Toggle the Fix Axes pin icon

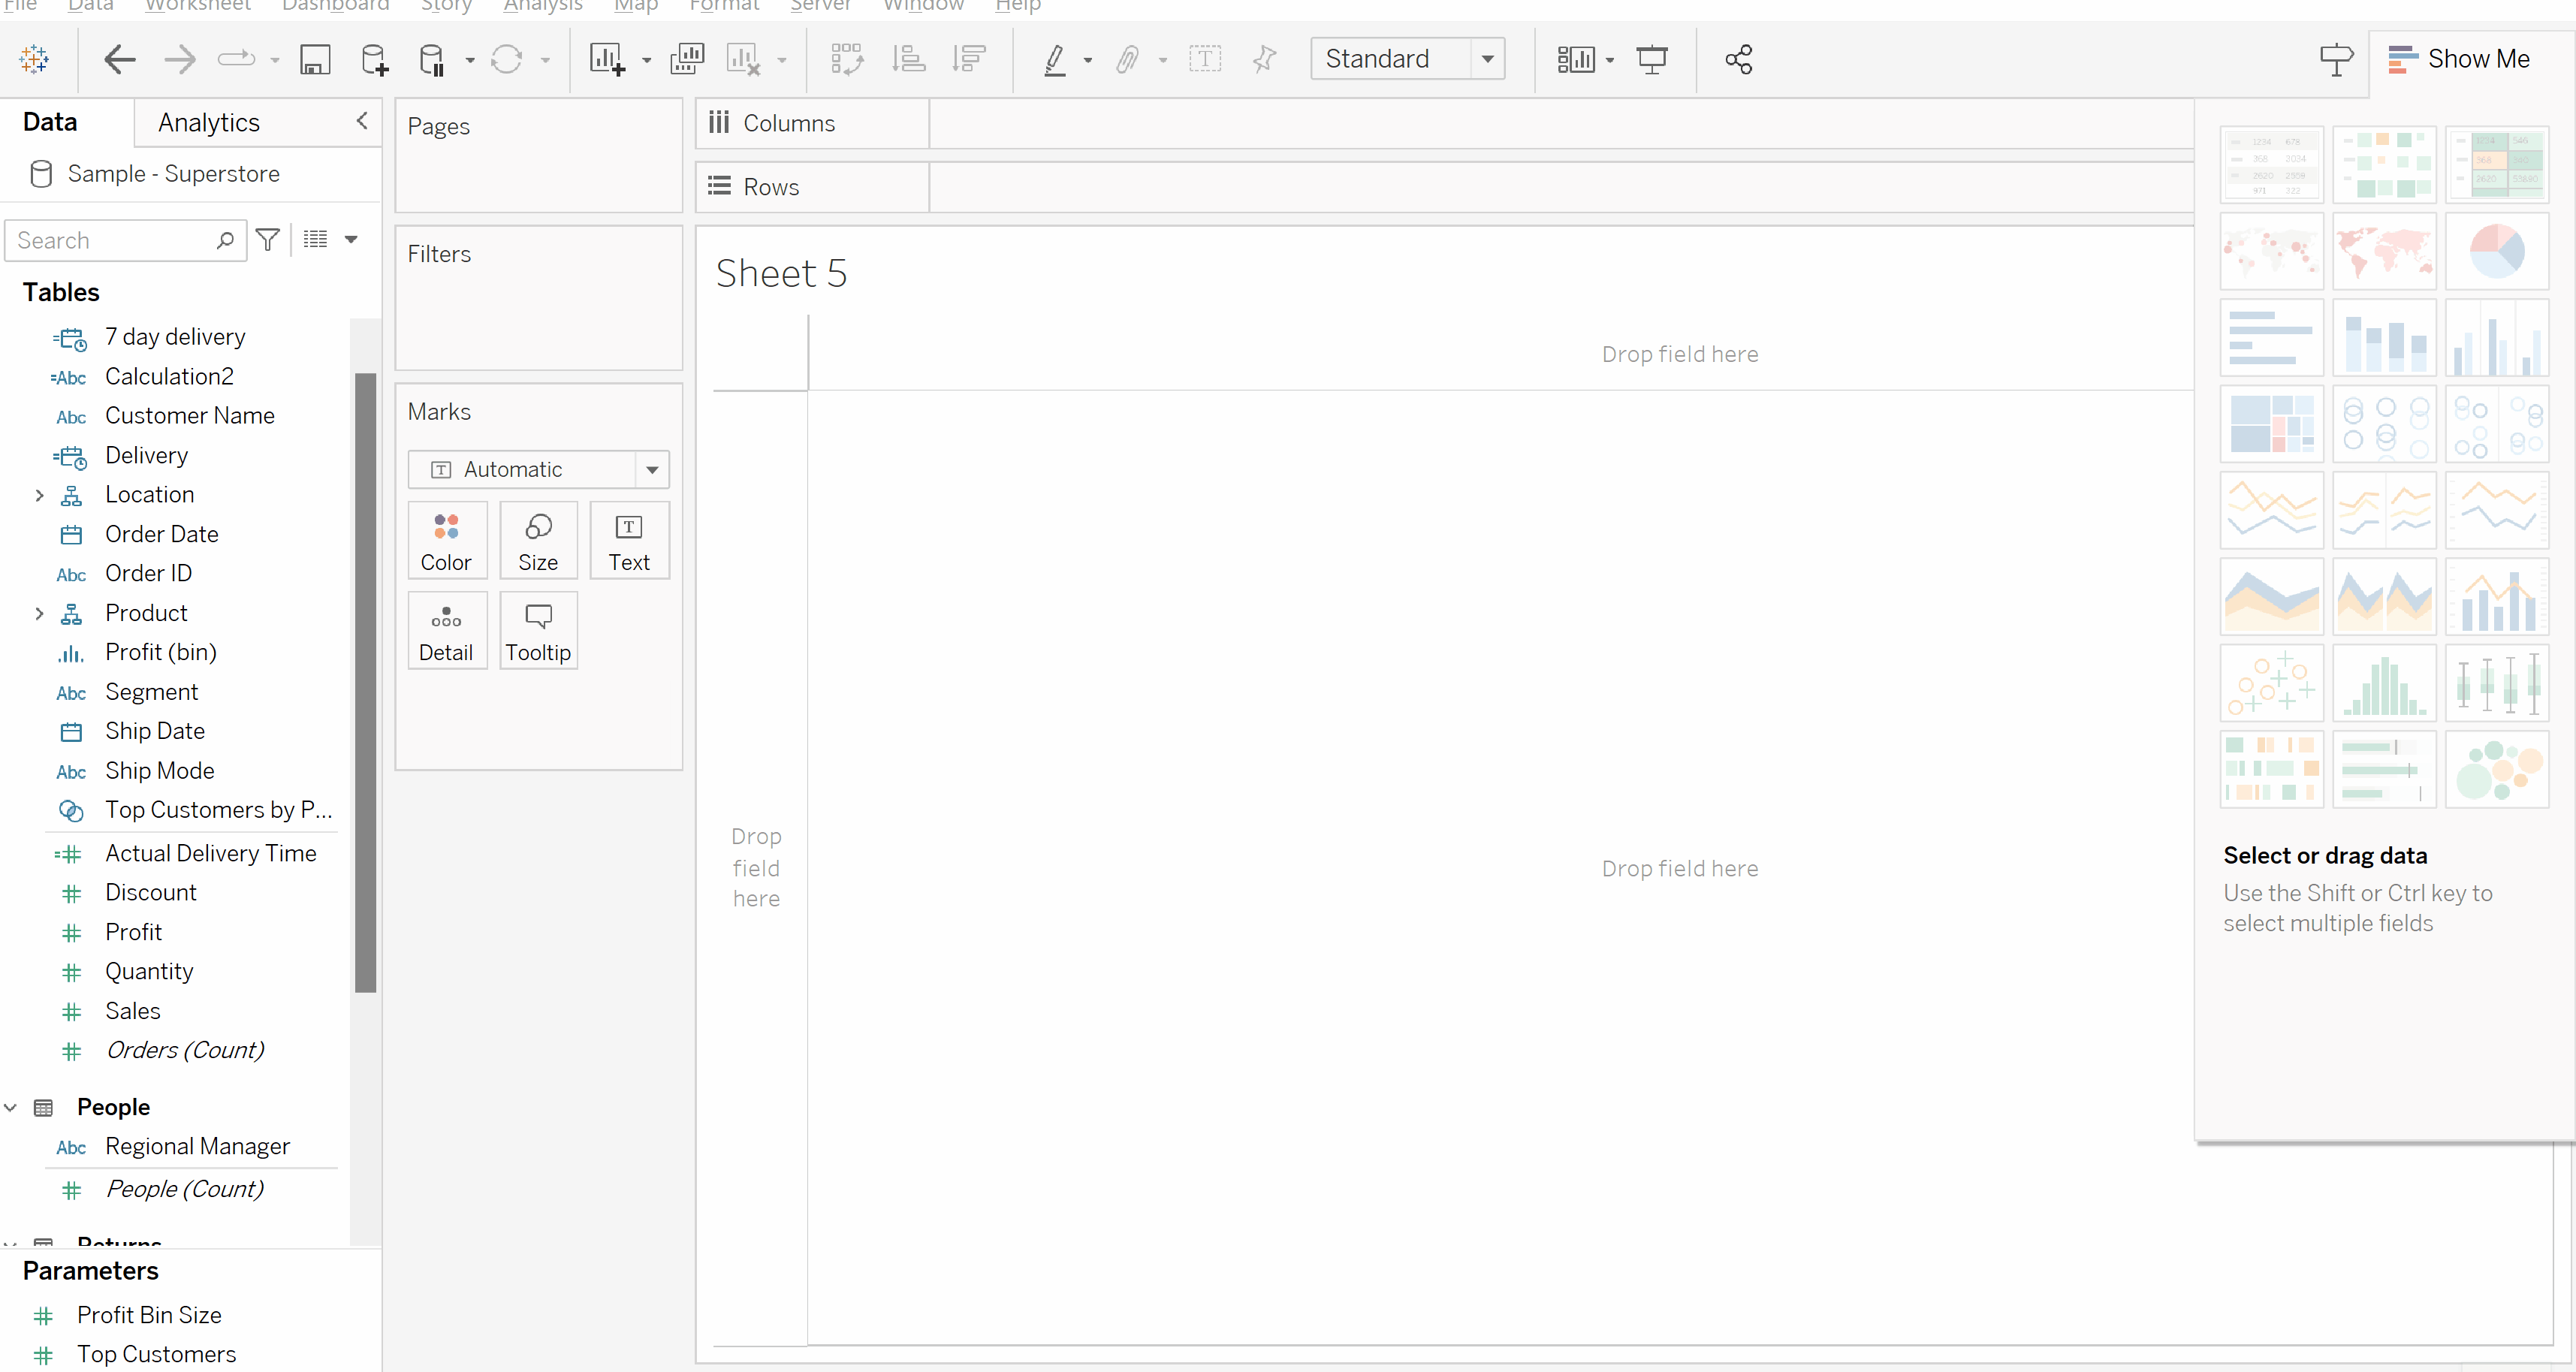pos(1264,60)
